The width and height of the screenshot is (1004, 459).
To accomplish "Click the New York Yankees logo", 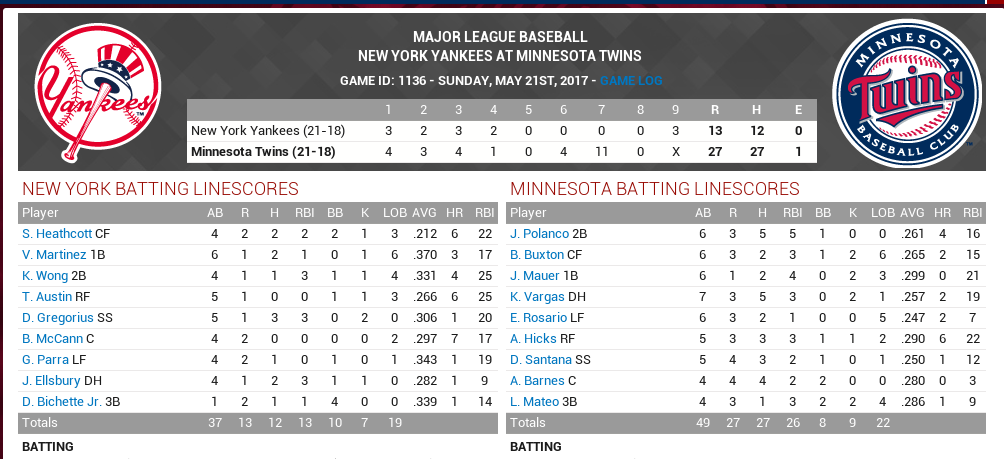I will pyautogui.click(x=96, y=92).
